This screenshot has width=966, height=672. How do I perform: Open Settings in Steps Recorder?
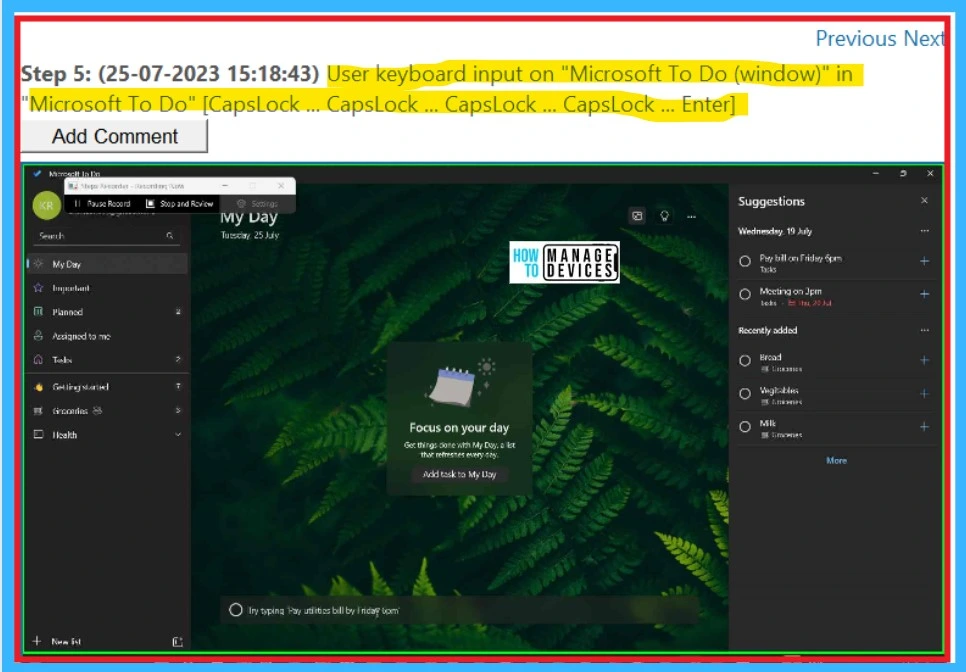[258, 204]
